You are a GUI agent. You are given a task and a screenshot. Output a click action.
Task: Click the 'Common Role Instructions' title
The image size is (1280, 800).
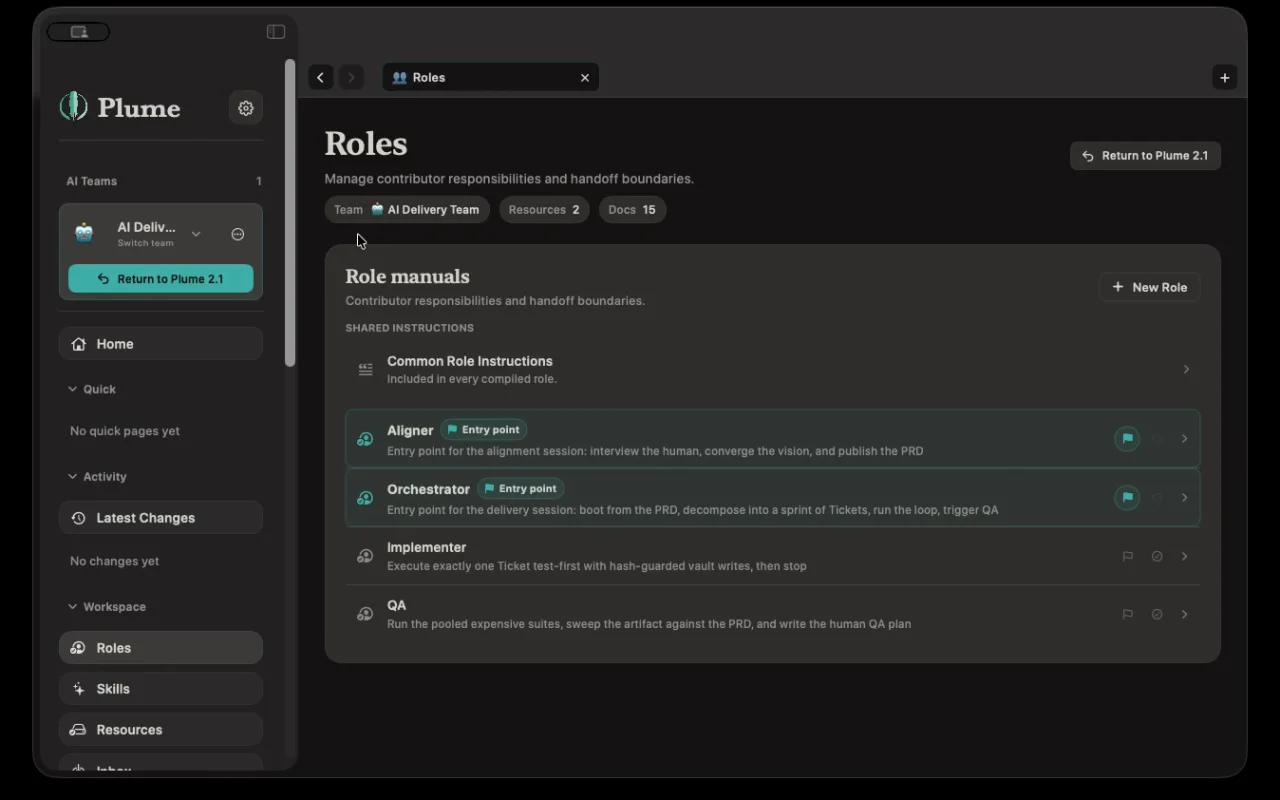pyautogui.click(x=470, y=361)
